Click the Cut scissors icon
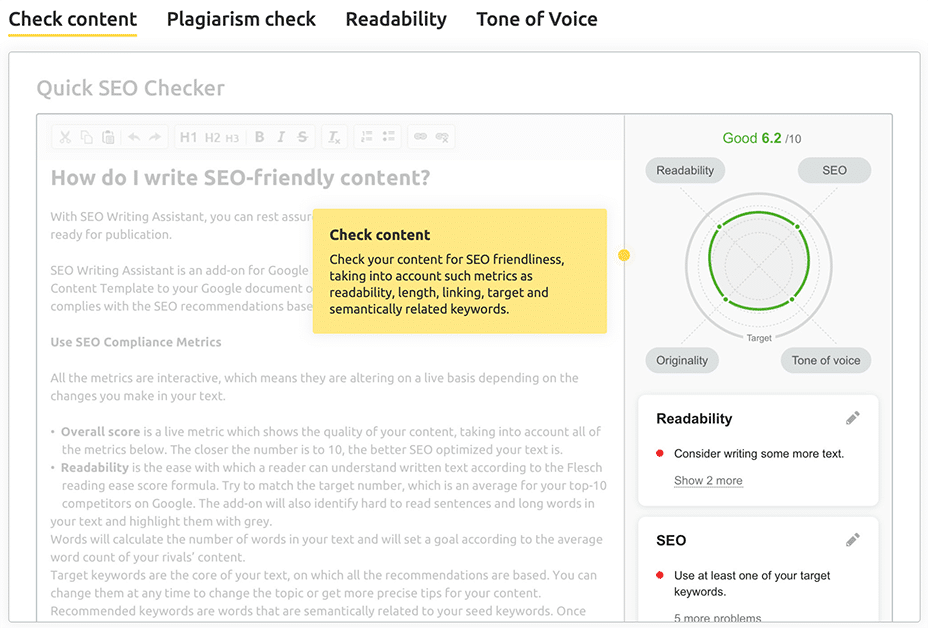This screenshot has height=628, width=928. click(x=65, y=137)
